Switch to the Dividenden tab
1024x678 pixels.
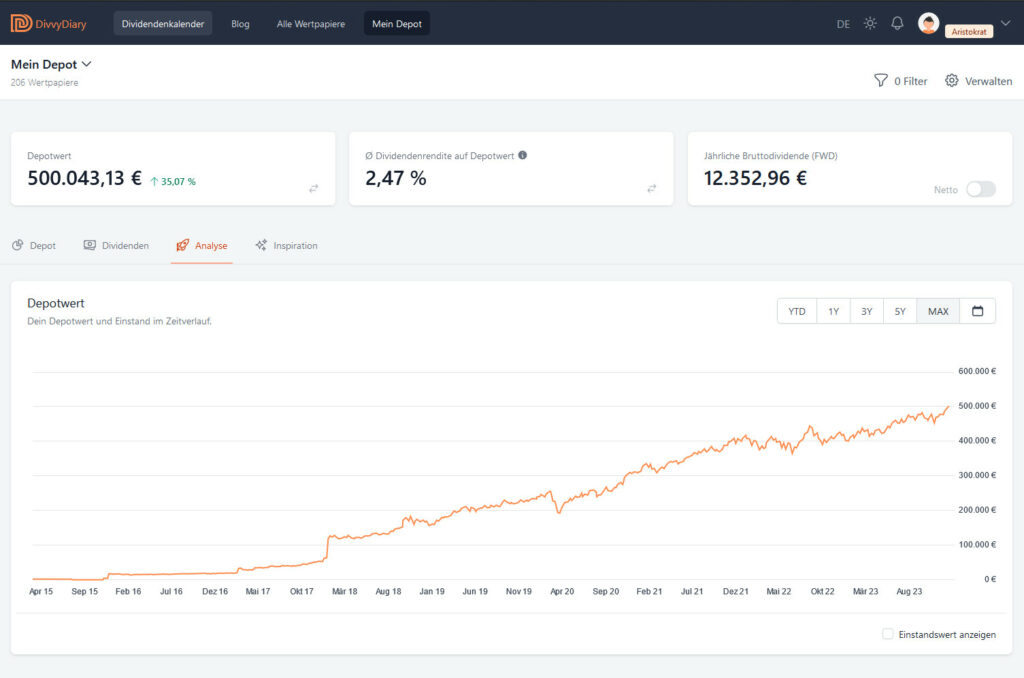point(116,246)
